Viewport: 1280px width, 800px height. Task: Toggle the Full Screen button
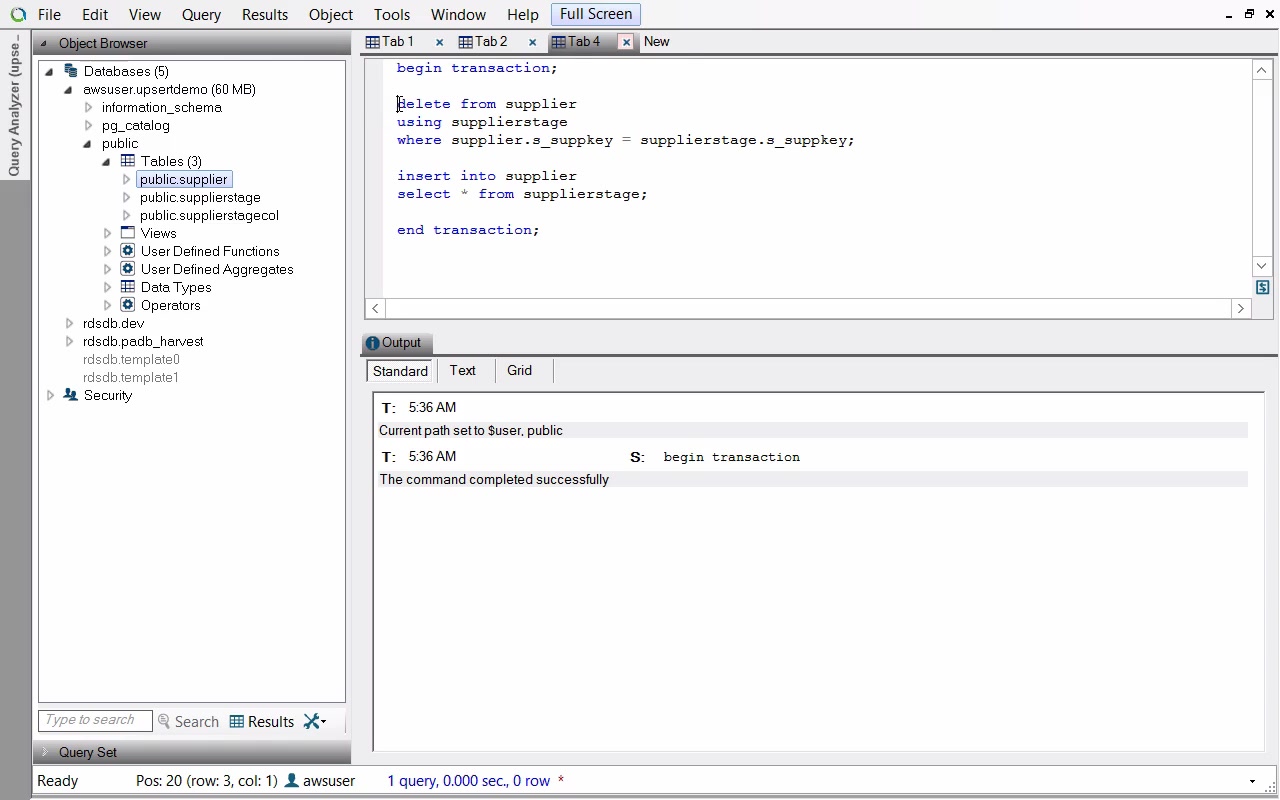pyautogui.click(x=595, y=14)
